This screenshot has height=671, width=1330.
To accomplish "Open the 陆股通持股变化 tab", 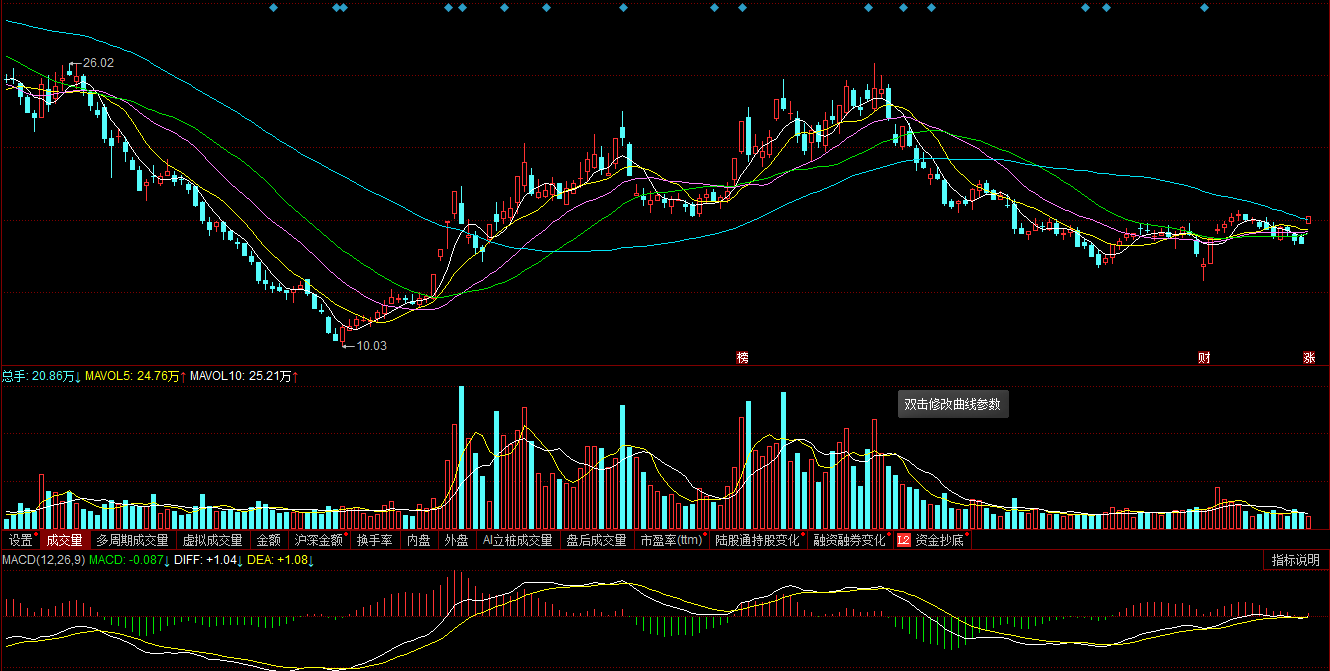I will (757, 540).
